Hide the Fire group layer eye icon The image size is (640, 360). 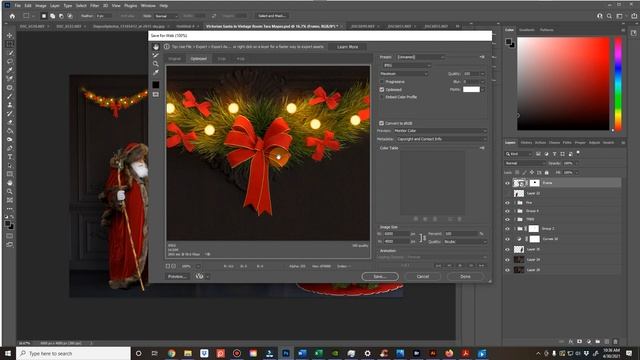click(507, 202)
